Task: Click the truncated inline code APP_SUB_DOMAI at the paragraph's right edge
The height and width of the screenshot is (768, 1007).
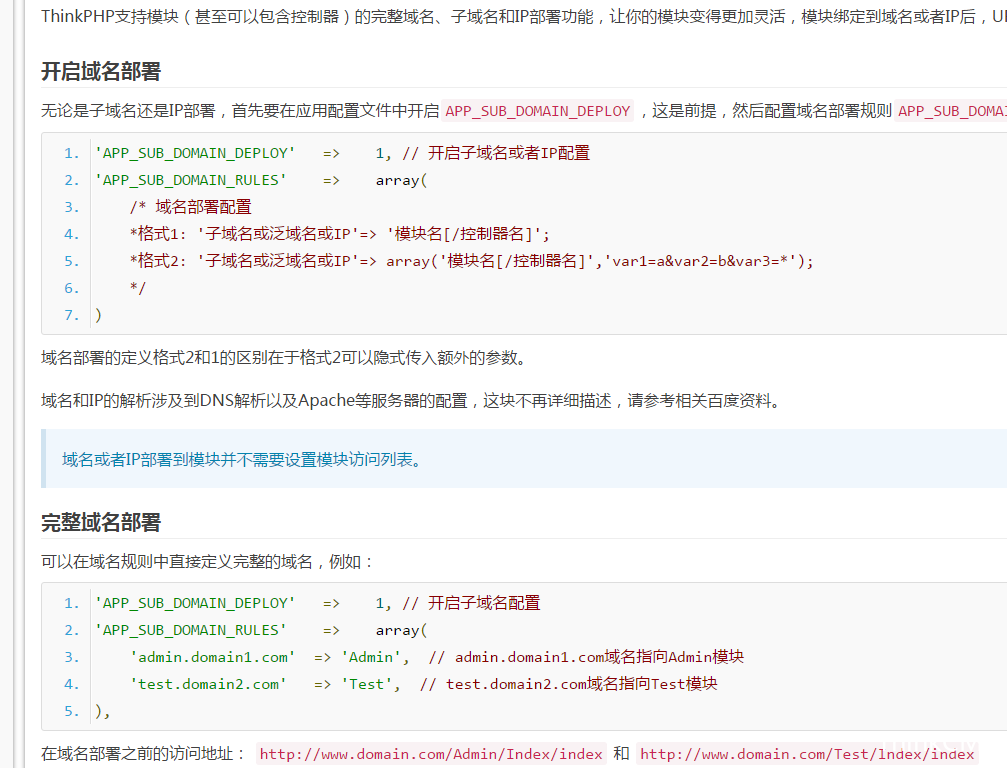Action: 950,111
